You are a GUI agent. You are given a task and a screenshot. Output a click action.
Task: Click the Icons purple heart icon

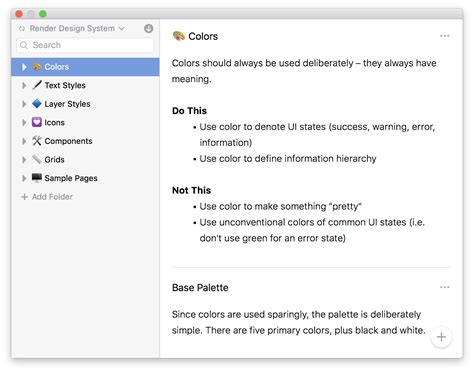[x=37, y=122]
